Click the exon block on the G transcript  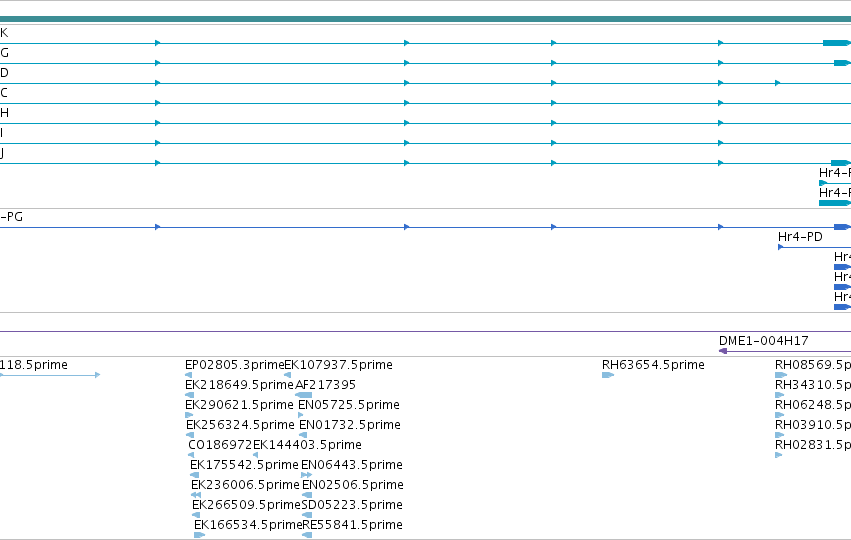click(842, 63)
